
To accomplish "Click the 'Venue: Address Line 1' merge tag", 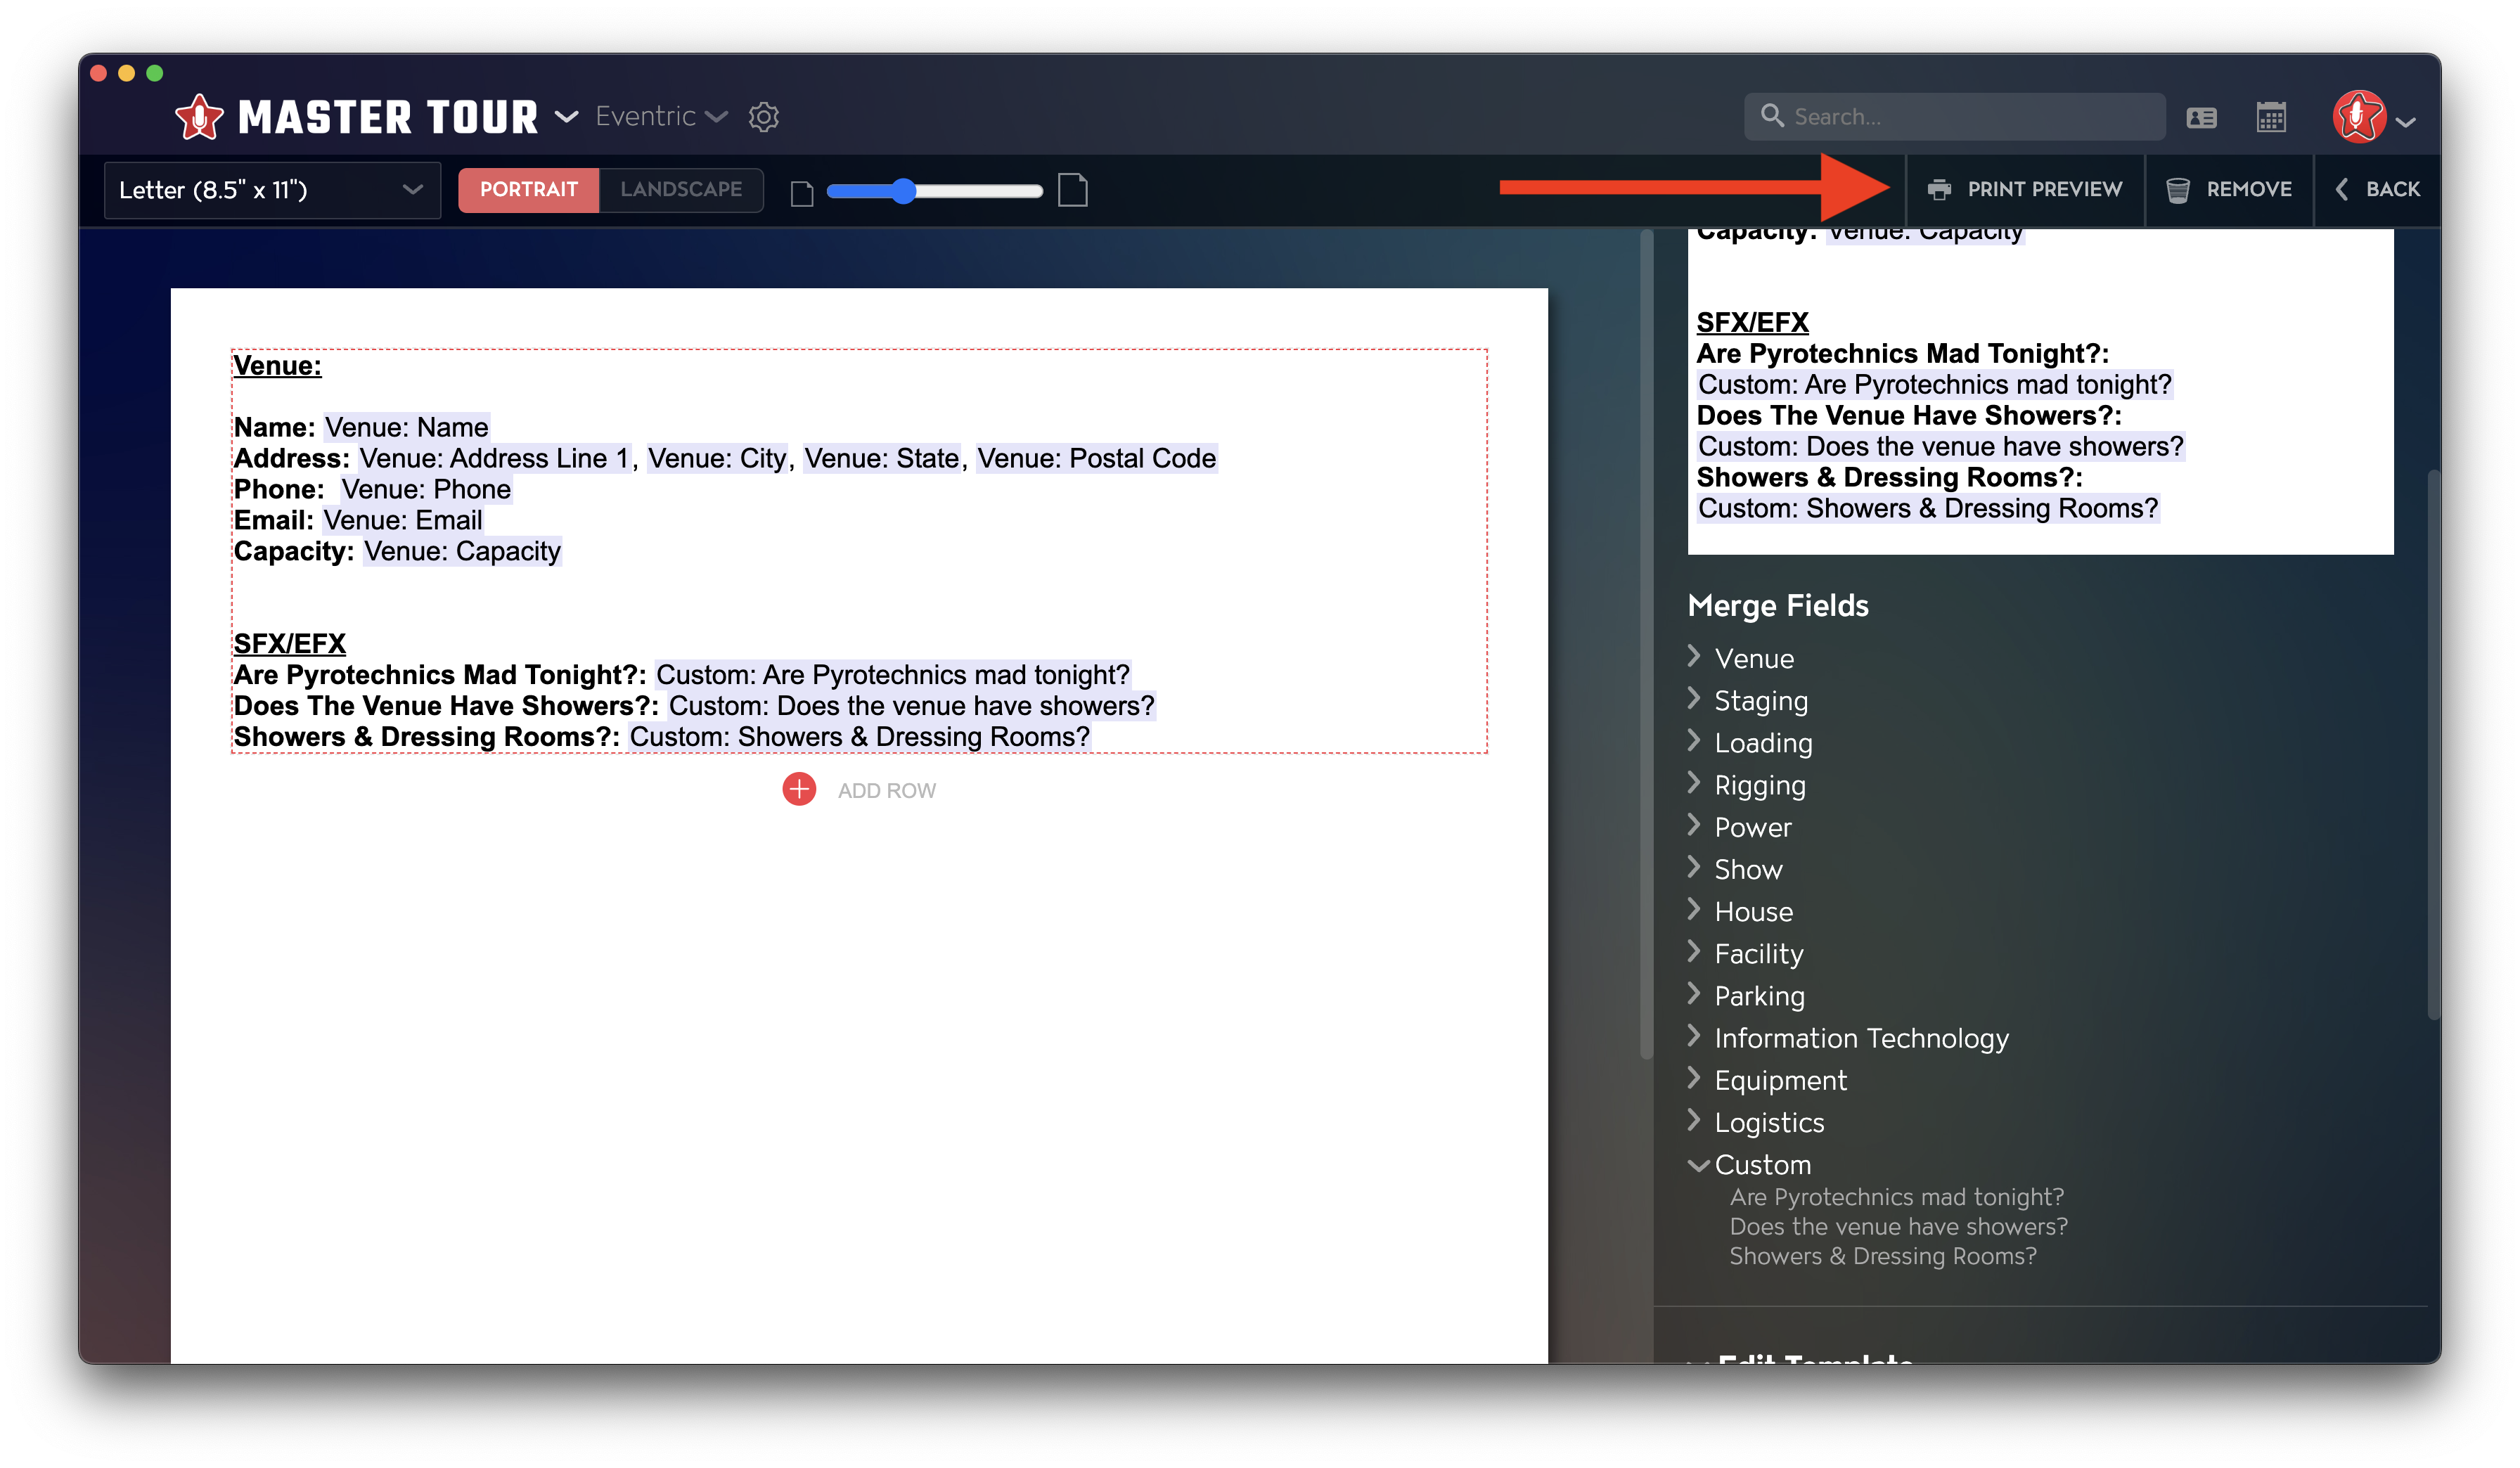I will click(494, 458).
